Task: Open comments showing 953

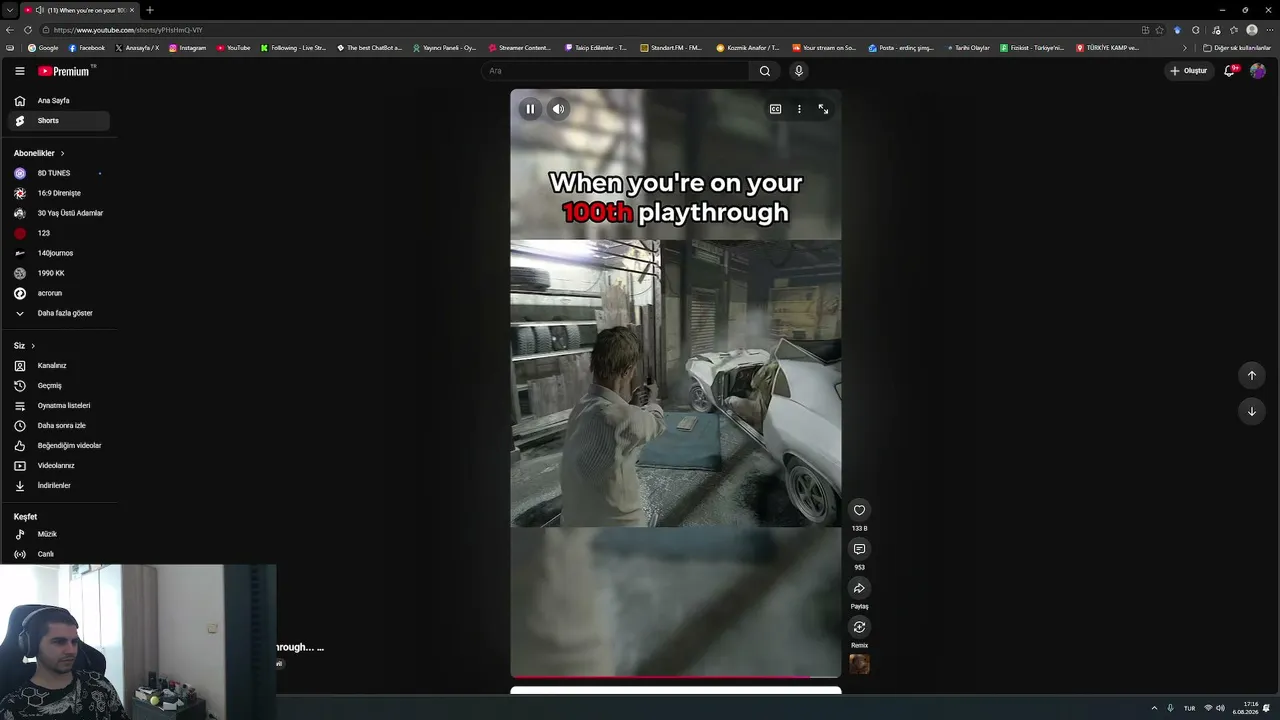Action: pyautogui.click(x=859, y=549)
